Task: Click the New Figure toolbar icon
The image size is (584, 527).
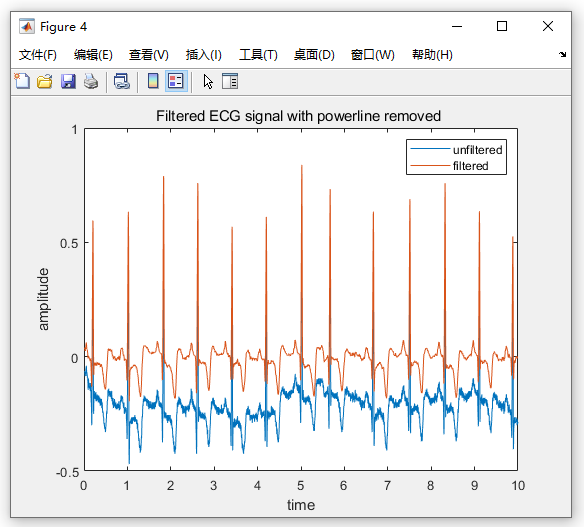Action: tap(22, 81)
